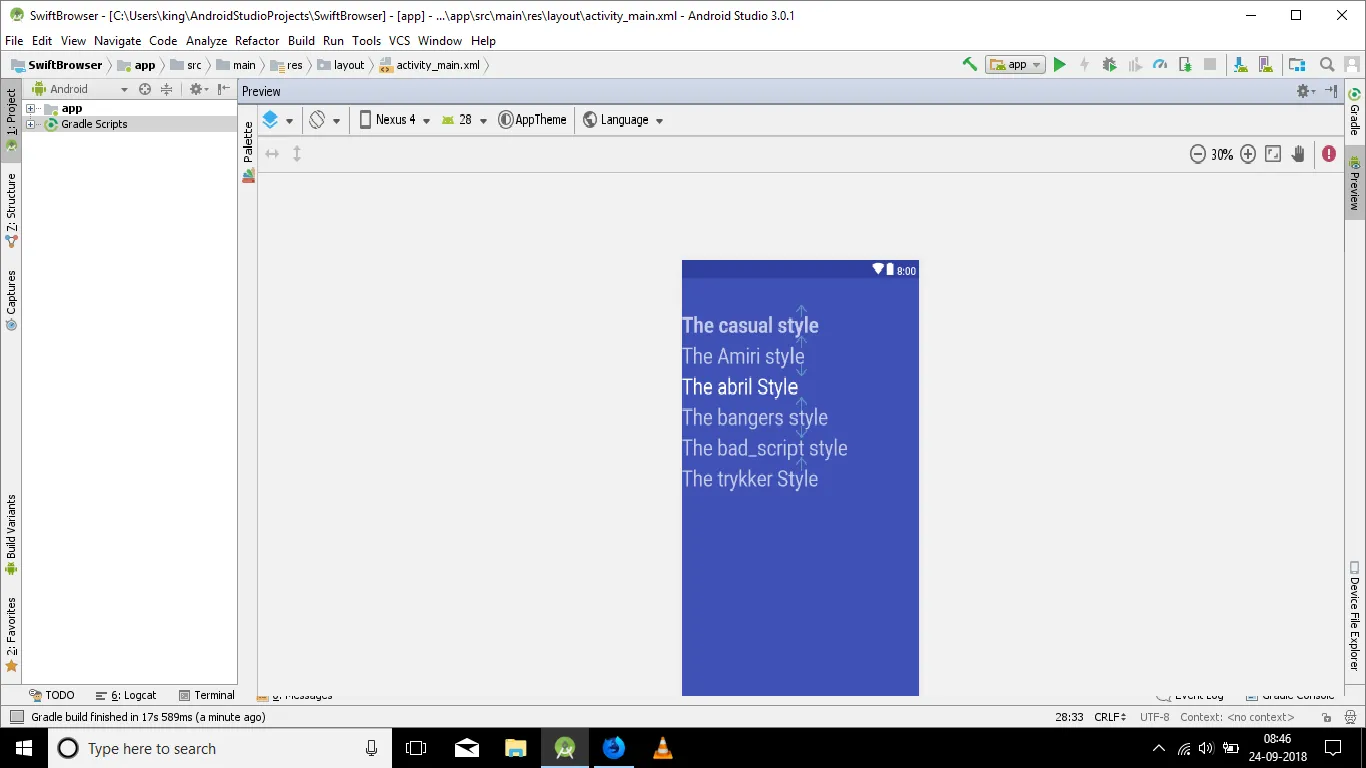Expand the Gradle Scripts tree node
The height and width of the screenshot is (768, 1366).
31,124
